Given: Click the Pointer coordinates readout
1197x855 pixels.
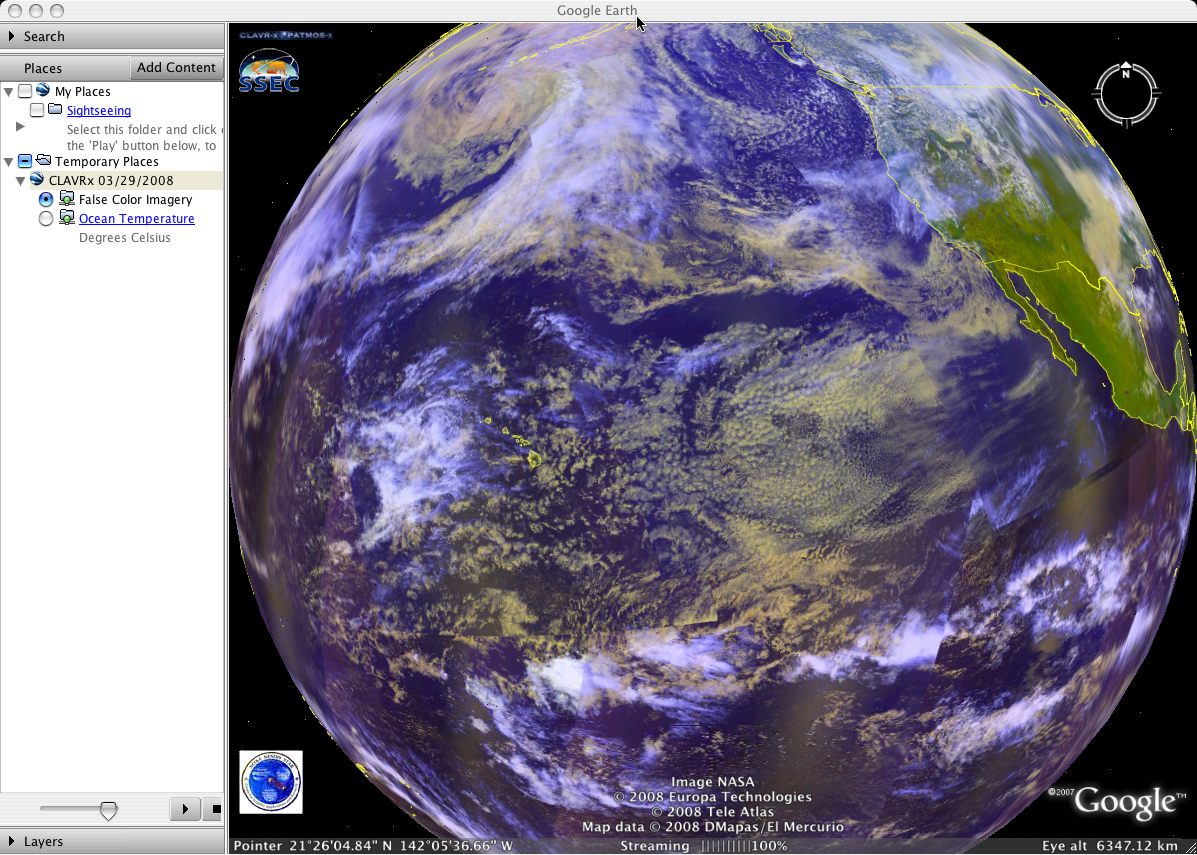Looking at the screenshot, I should point(373,846).
